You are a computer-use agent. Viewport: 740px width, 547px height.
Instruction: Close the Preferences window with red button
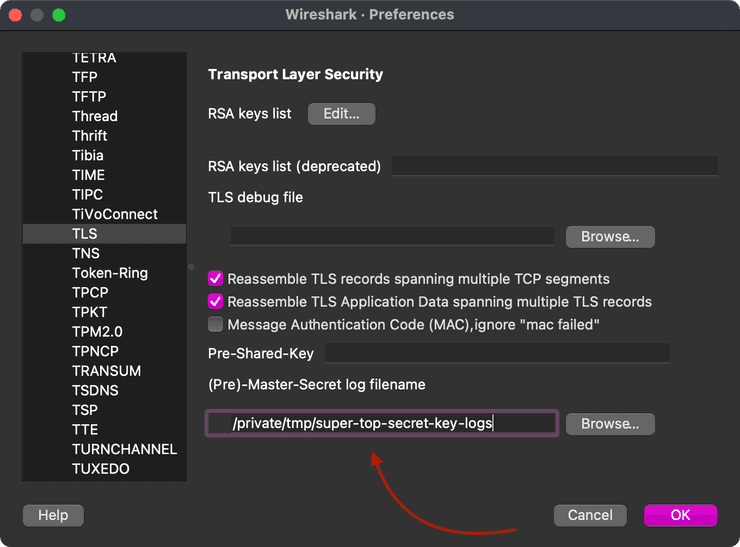[x=15, y=15]
